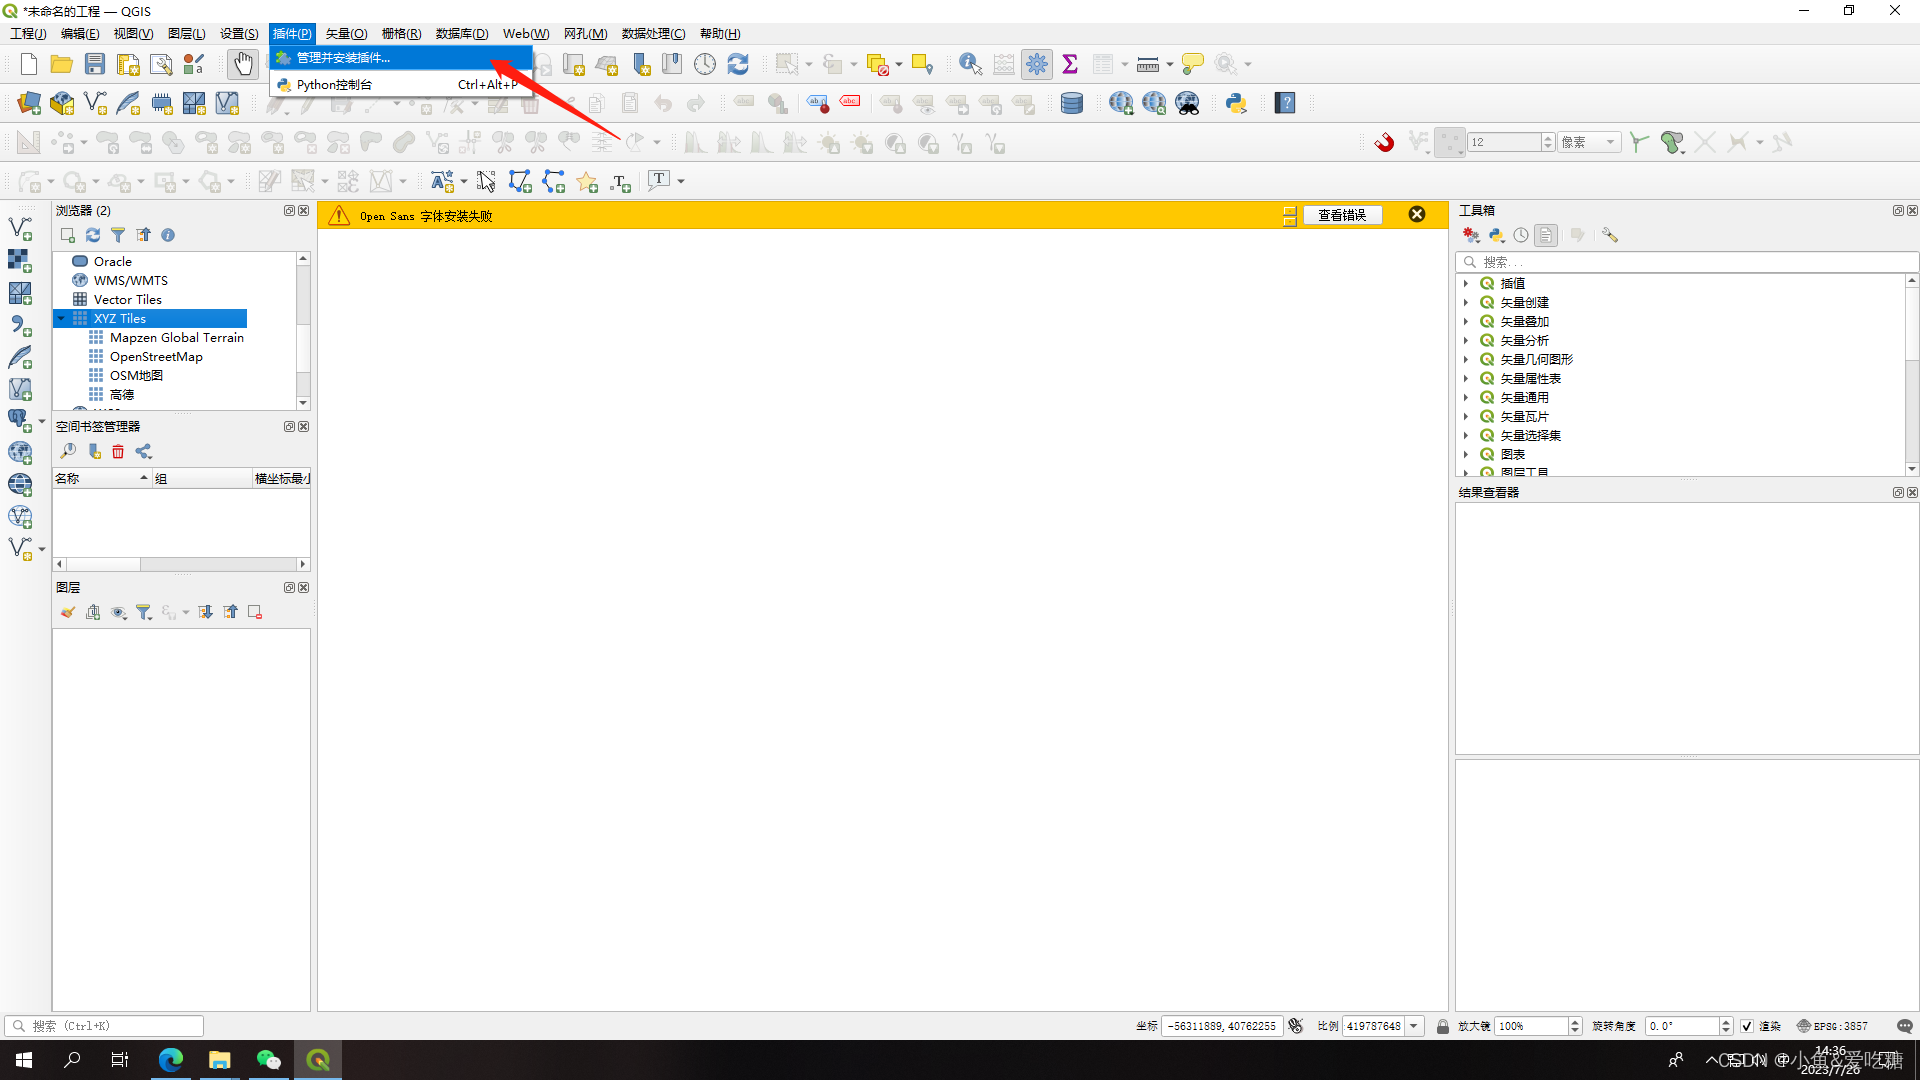This screenshot has height=1080, width=1920.
Task: Collapse the XYZ Tiles tree node
Action: pyautogui.click(x=62, y=319)
